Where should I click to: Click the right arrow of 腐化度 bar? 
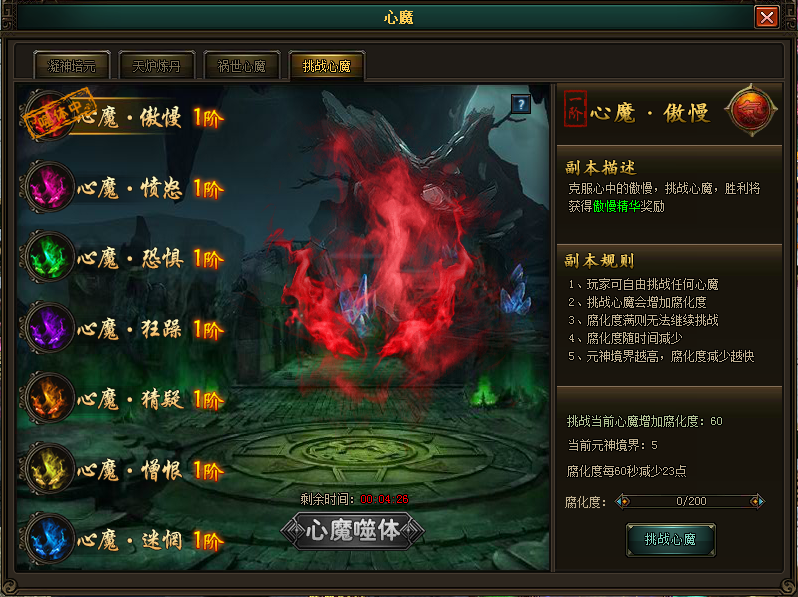click(757, 501)
